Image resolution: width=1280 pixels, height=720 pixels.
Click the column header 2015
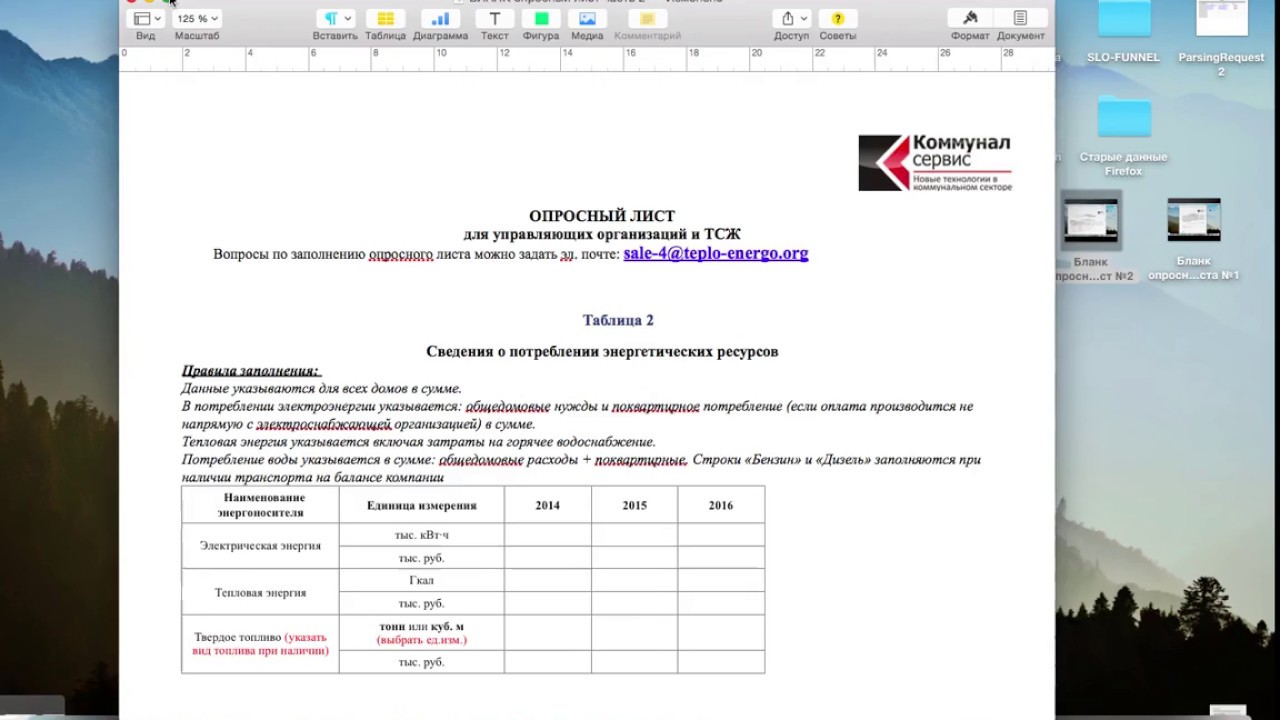[634, 505]
